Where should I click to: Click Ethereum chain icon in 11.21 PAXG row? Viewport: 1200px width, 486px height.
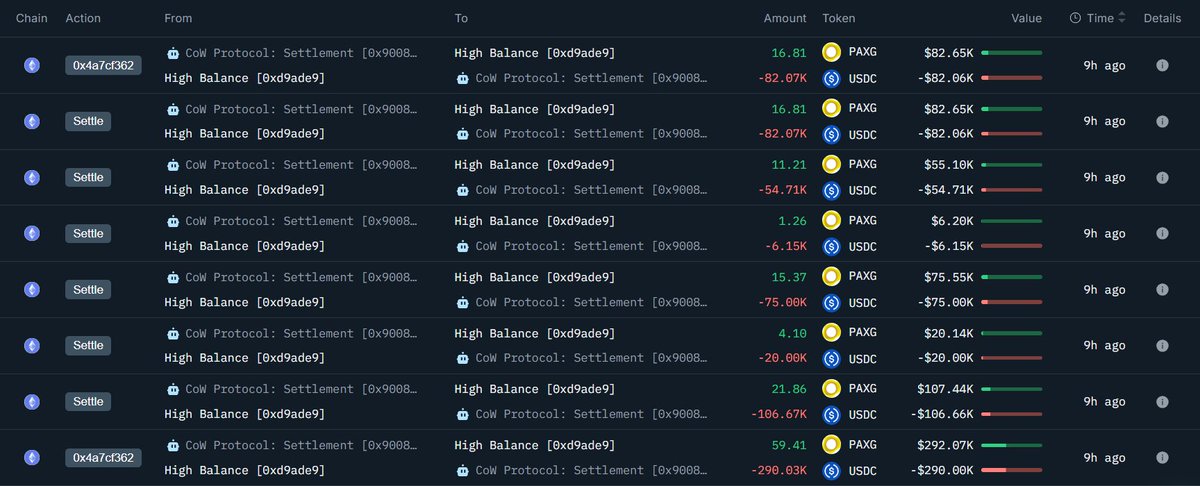click(x=33, y=177)
